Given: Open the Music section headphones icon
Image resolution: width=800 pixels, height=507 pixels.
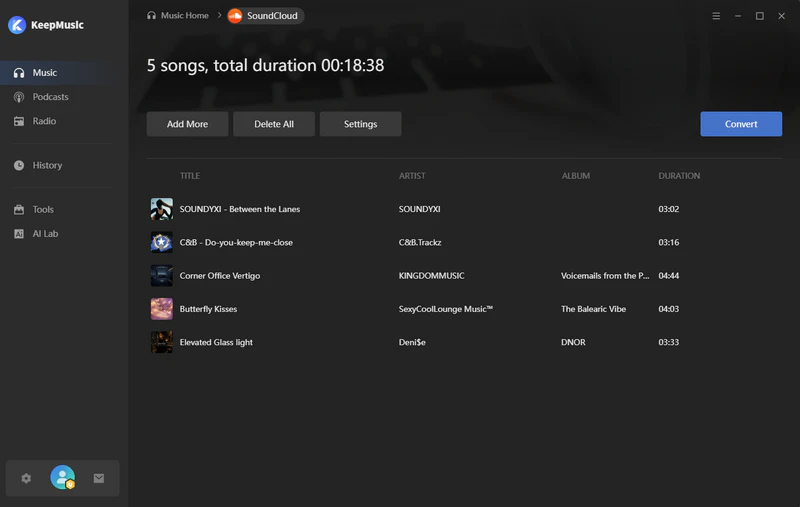Looking at the screenshot, I should pos(19,73).
